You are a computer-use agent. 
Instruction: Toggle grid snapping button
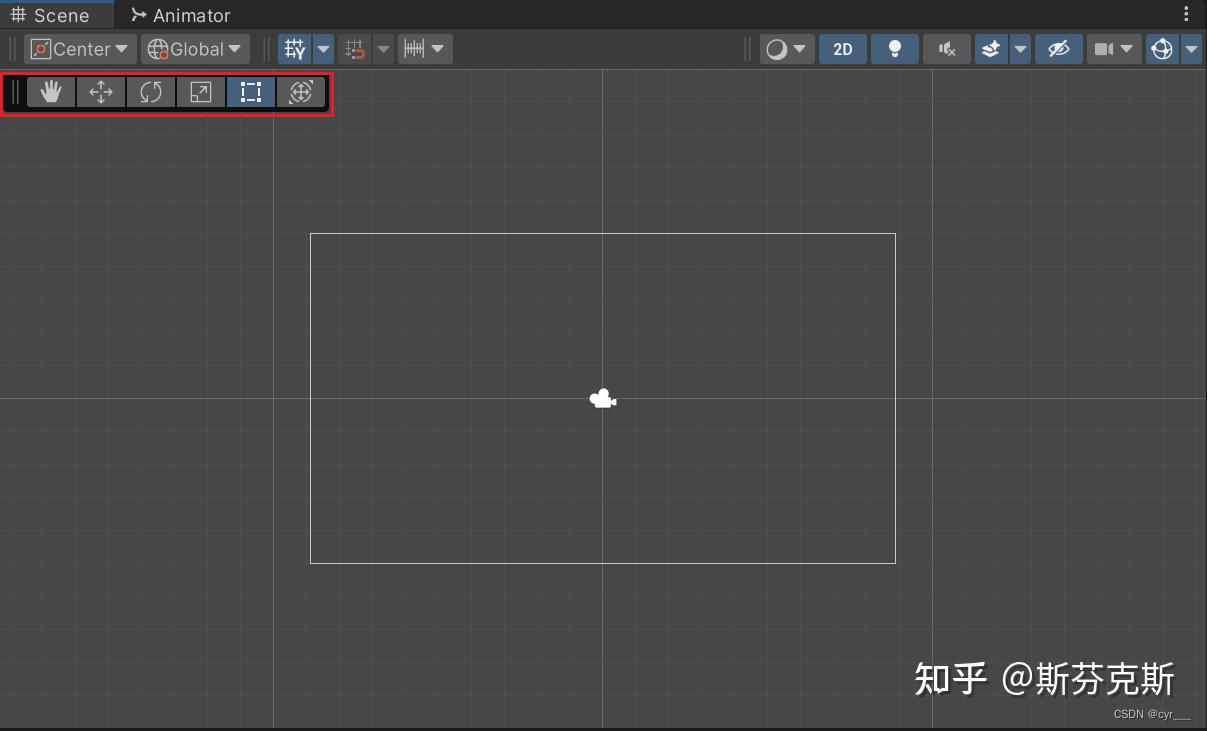[355, 49]
